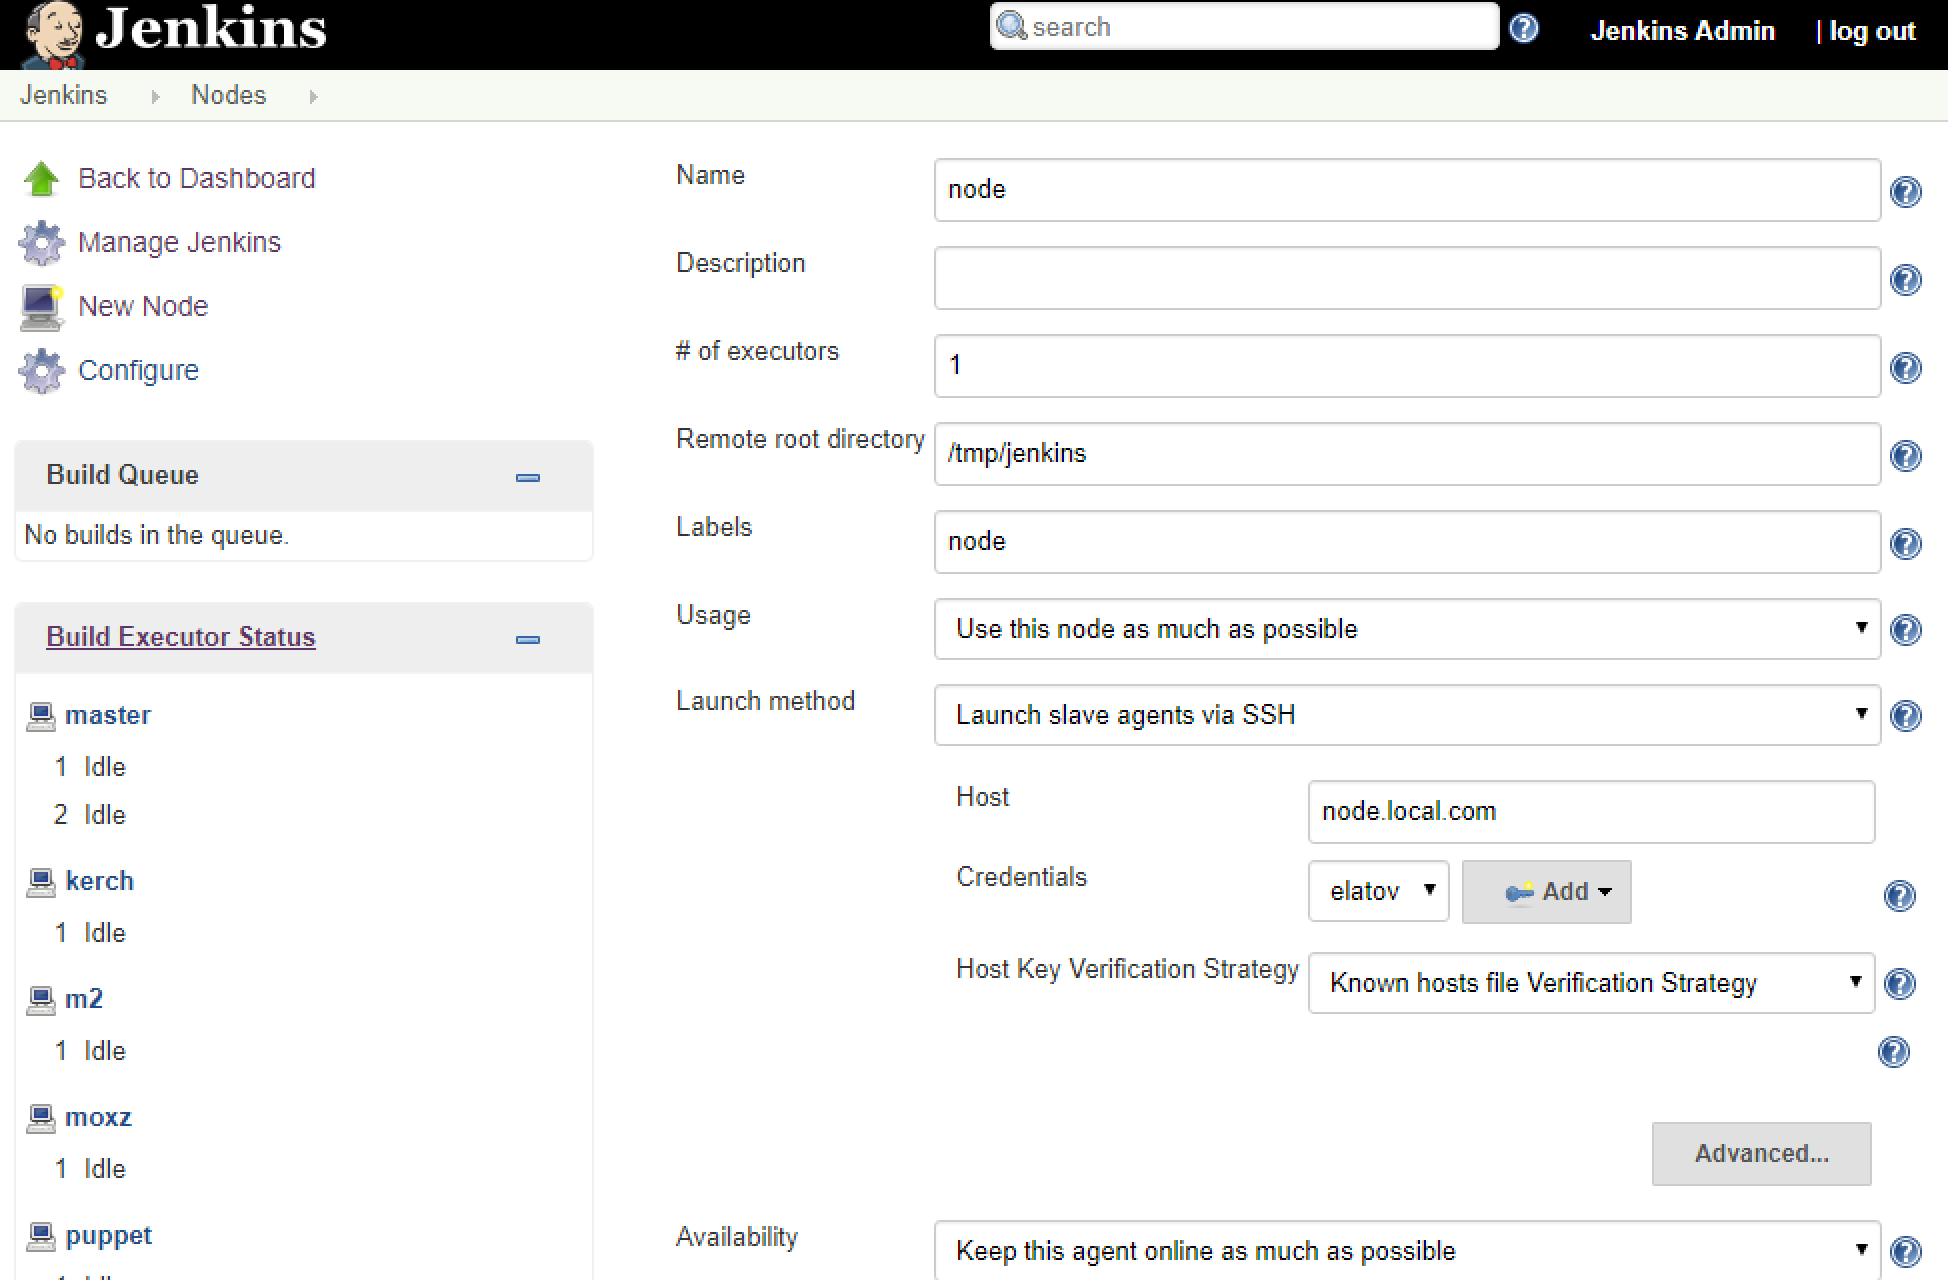Open help for Remote root directory
This screenshot has height=1280, width=1948.
tap(1905, 455)
